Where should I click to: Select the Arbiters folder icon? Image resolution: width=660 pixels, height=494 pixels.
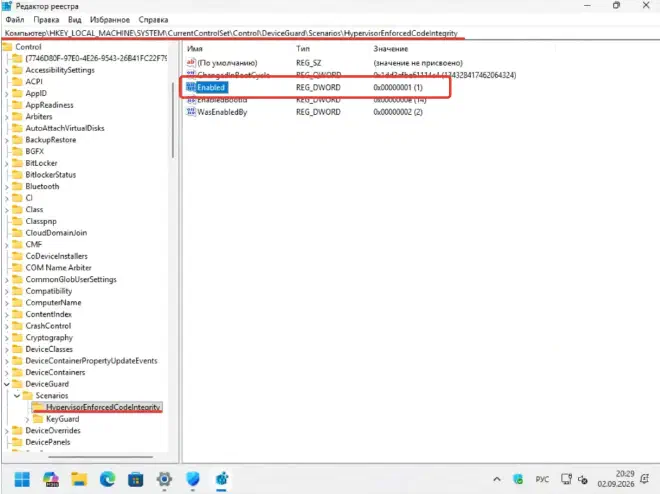(x=17, y=117)
